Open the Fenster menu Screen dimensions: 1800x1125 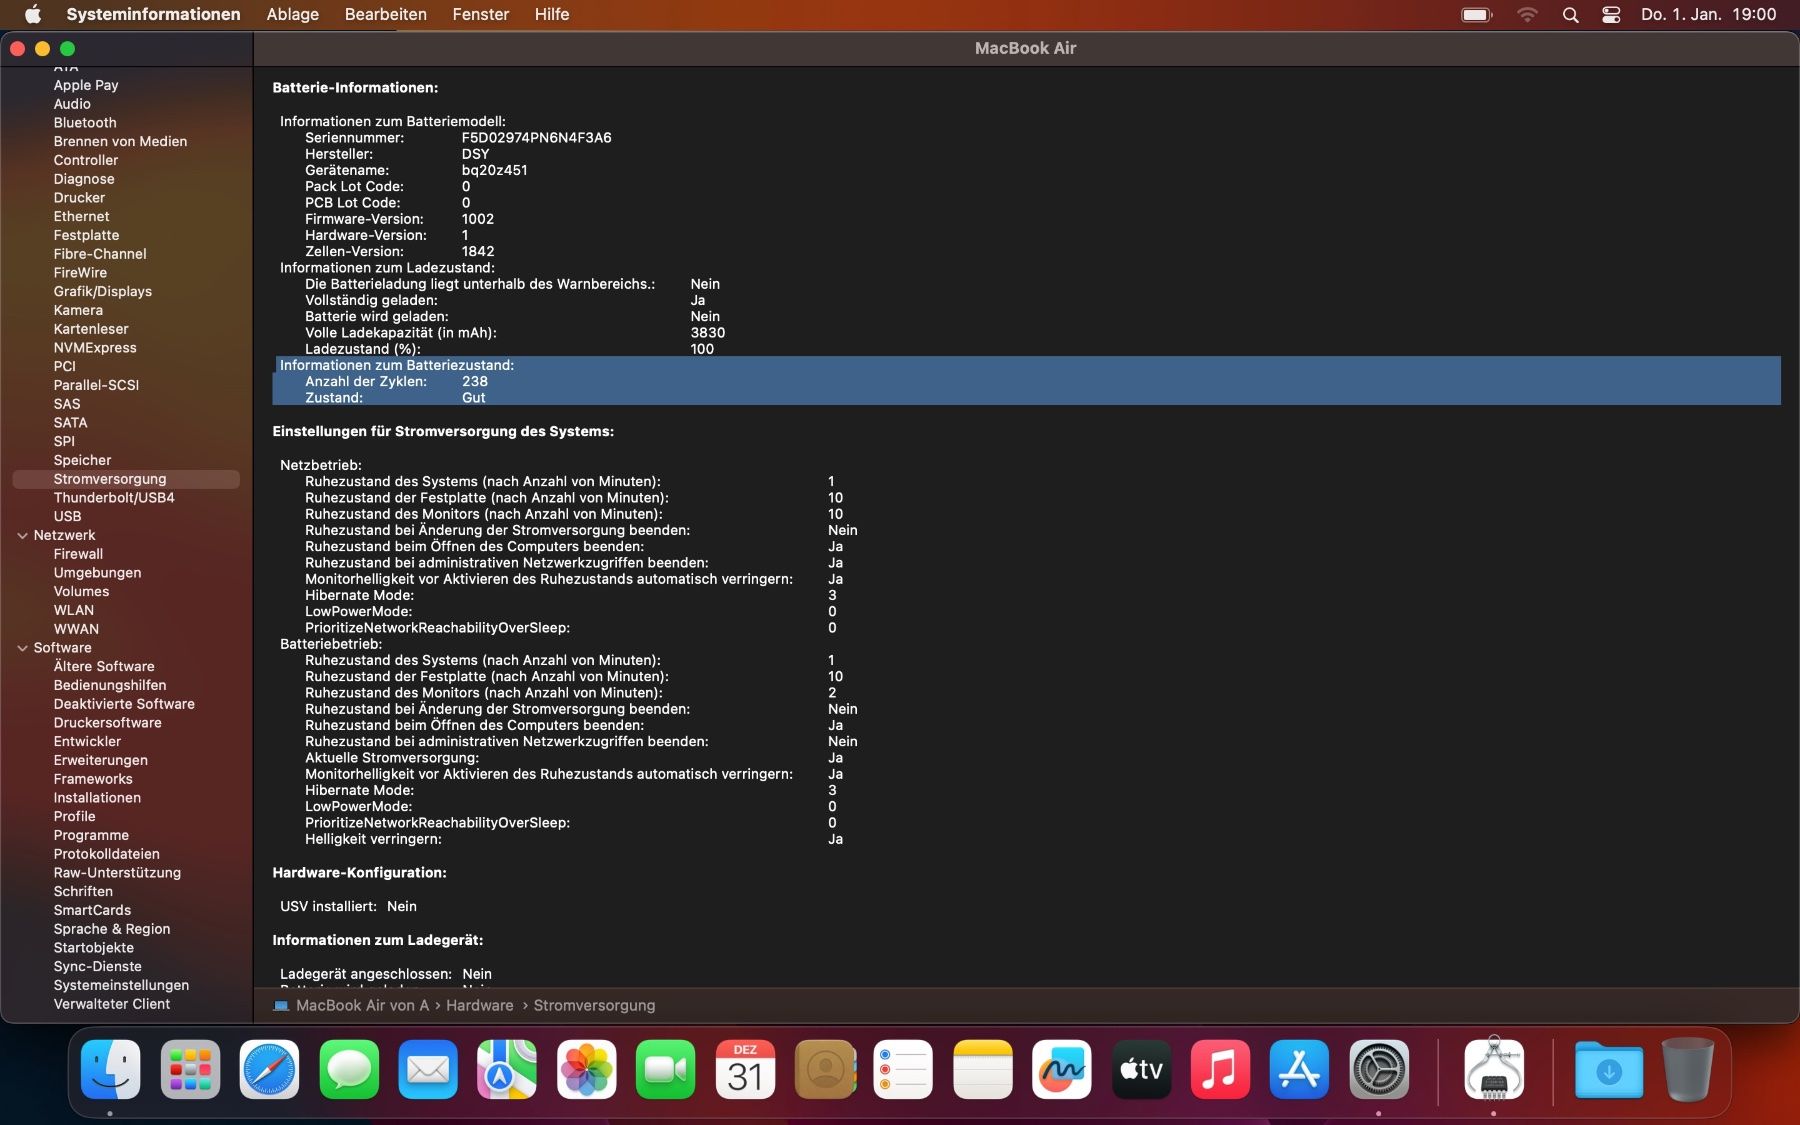[x=480, y=15]
